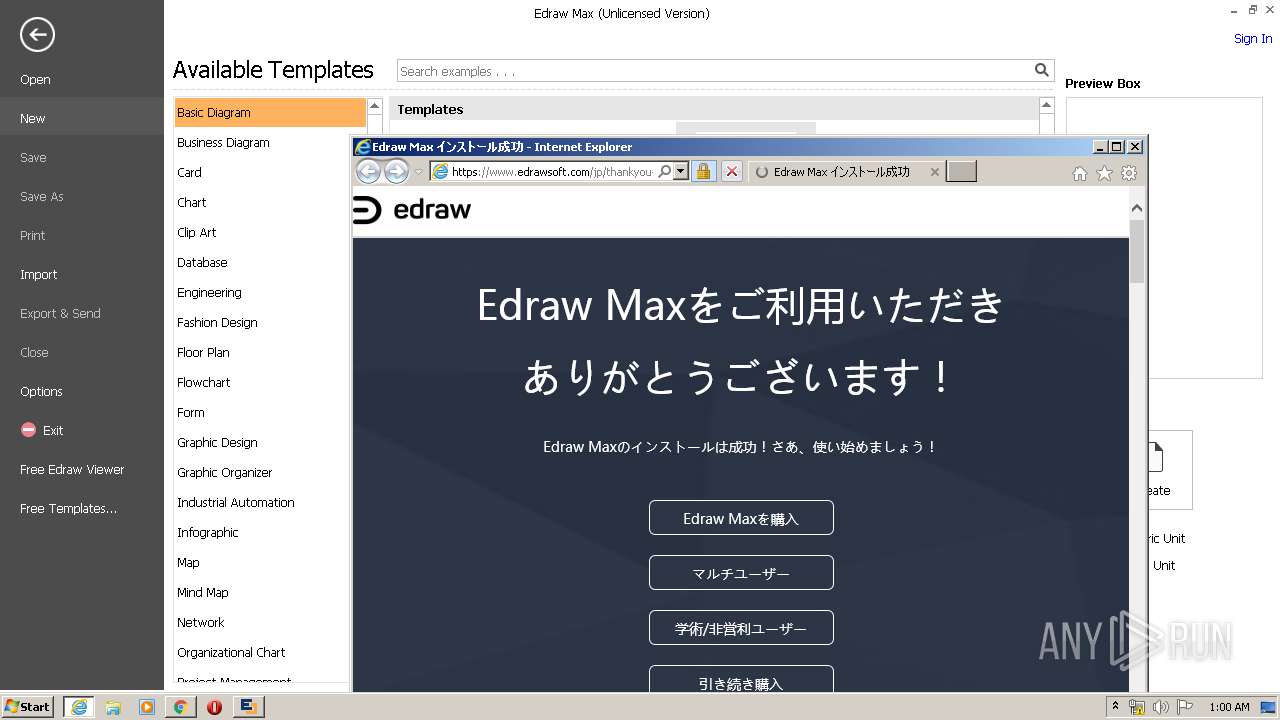Click the clock showing 1:00 AM
Viewport: 1280px width, 720px height.
(x=1229, y=707)
